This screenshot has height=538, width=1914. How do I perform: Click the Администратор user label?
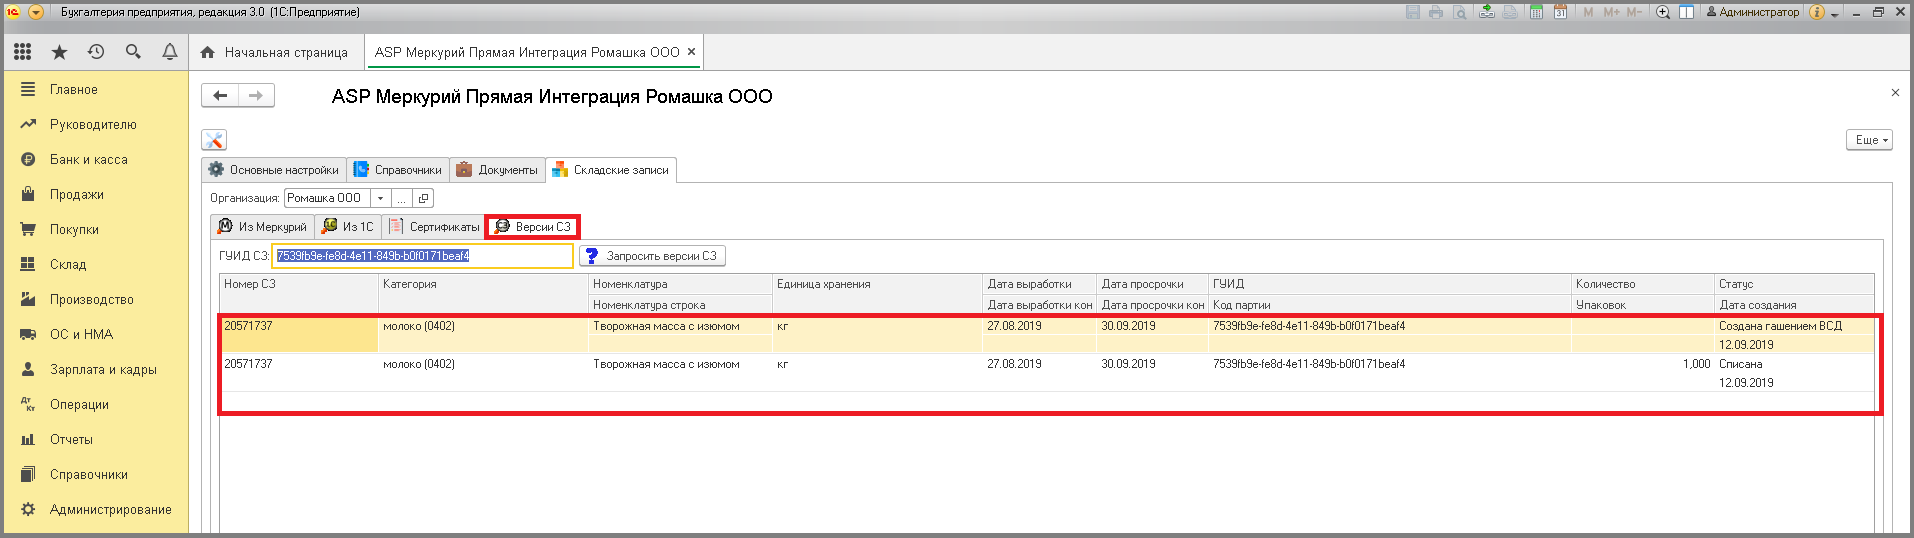click(x=1752, y=12)
